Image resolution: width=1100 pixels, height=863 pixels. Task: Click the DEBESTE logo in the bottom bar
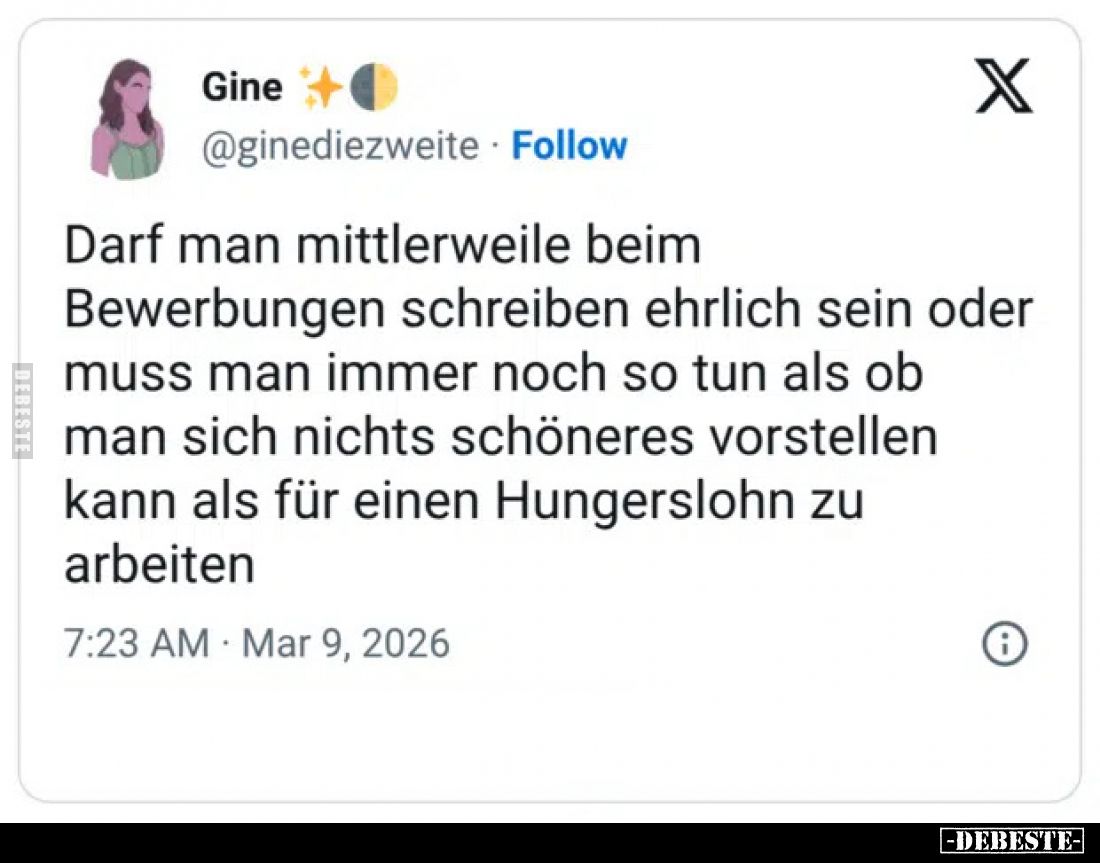(x=1012, y=841)
